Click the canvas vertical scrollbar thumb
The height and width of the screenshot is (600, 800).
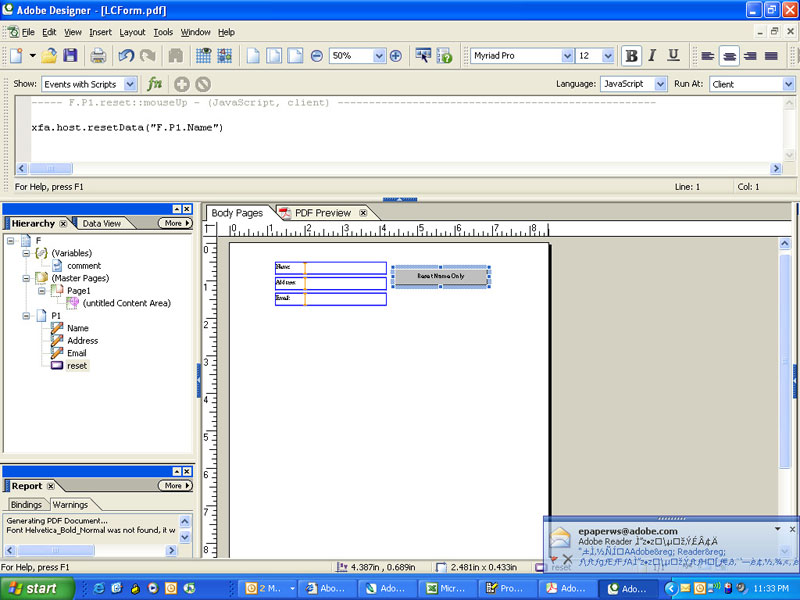coord(785,360)
